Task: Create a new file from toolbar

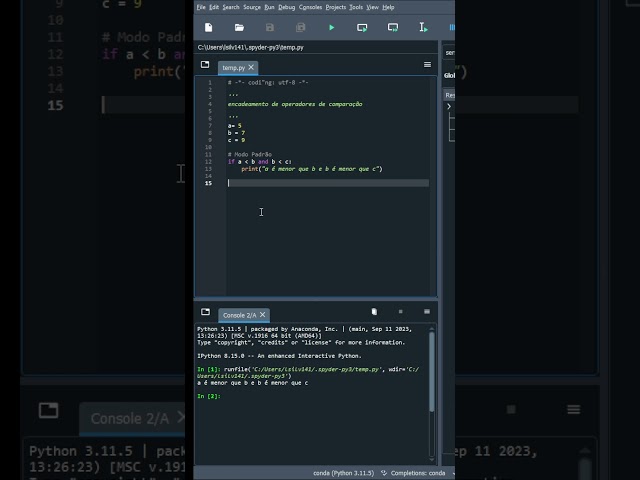Action: [209, 27]
